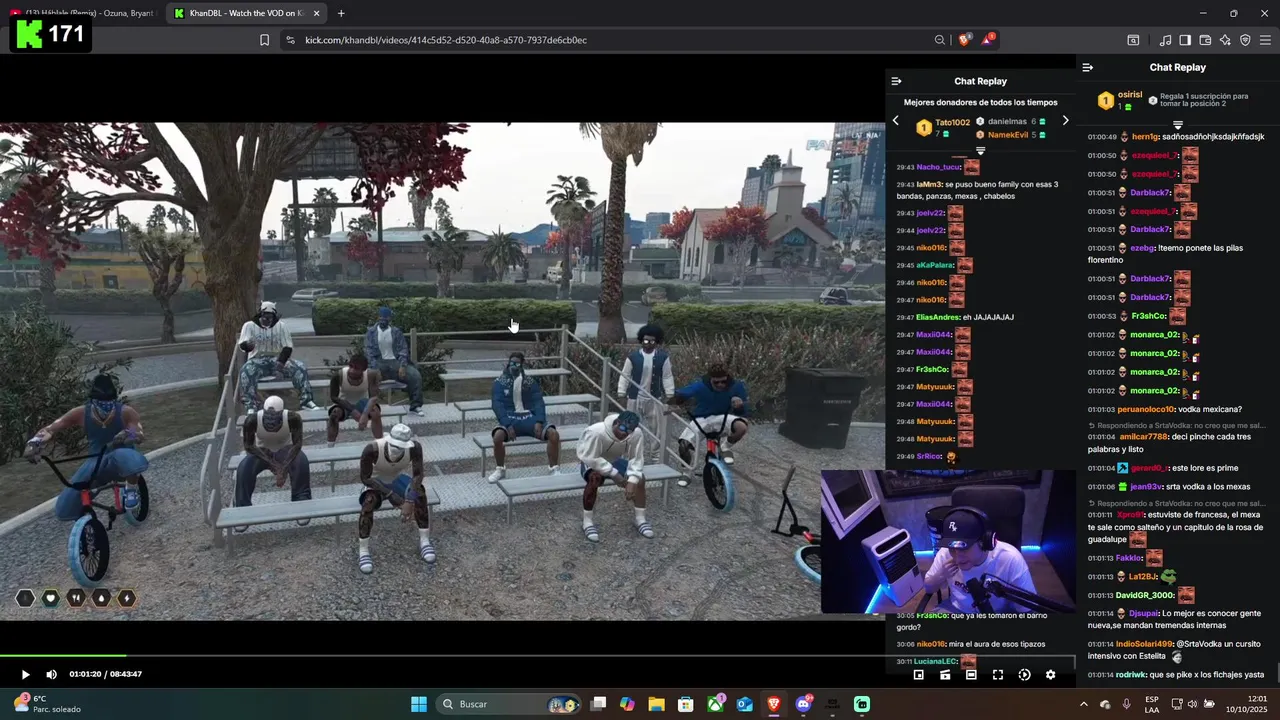Click the Tato1002 donor name

(952, 123)
